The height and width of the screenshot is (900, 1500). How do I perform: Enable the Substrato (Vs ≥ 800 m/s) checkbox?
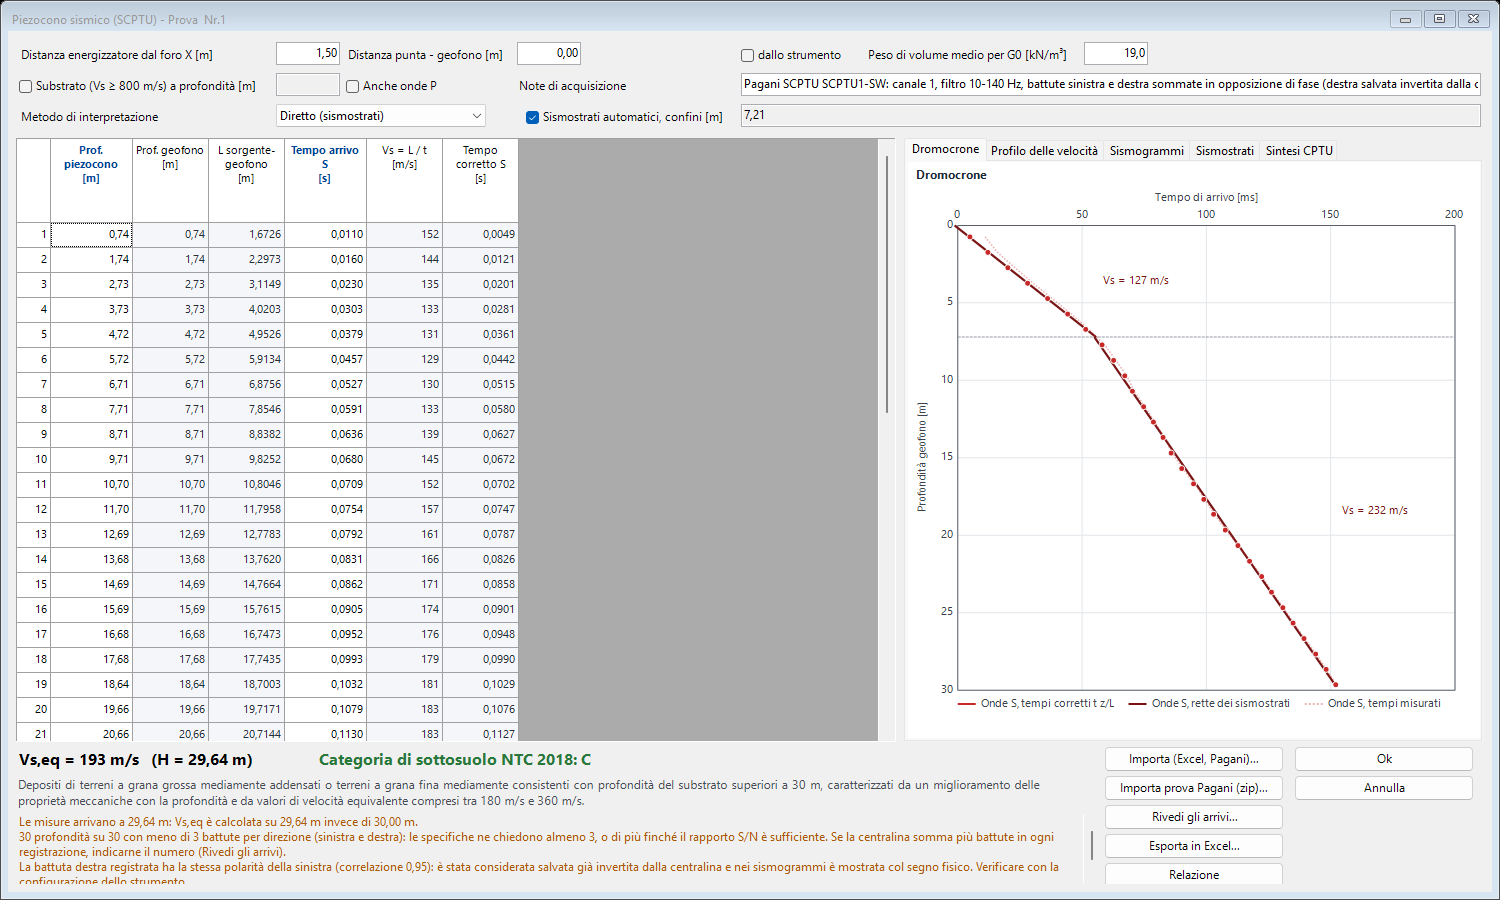click(26, 86)
